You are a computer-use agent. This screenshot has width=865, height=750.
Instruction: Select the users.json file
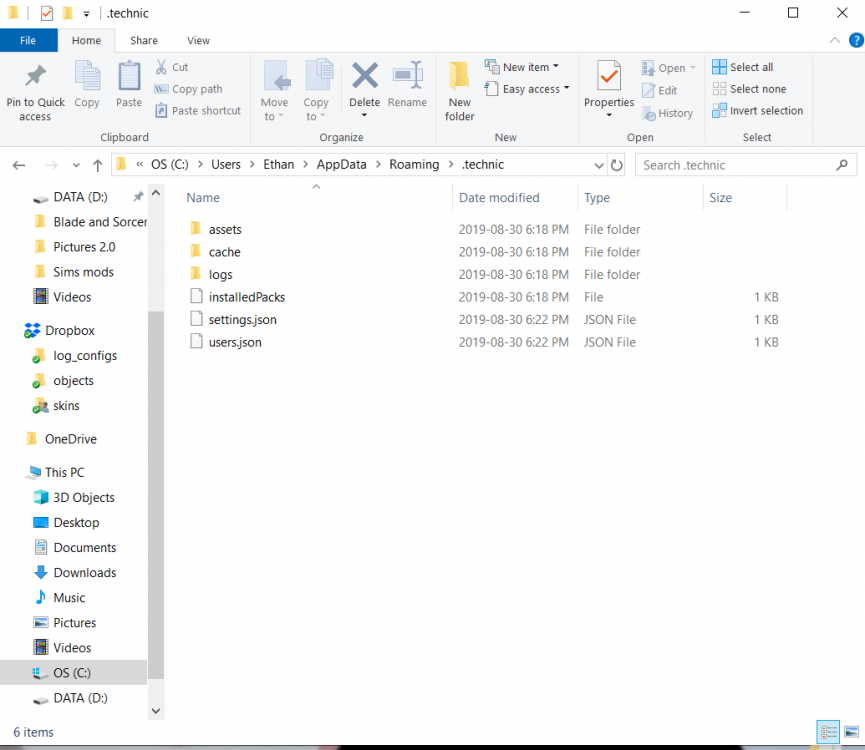tap(235, 342)
